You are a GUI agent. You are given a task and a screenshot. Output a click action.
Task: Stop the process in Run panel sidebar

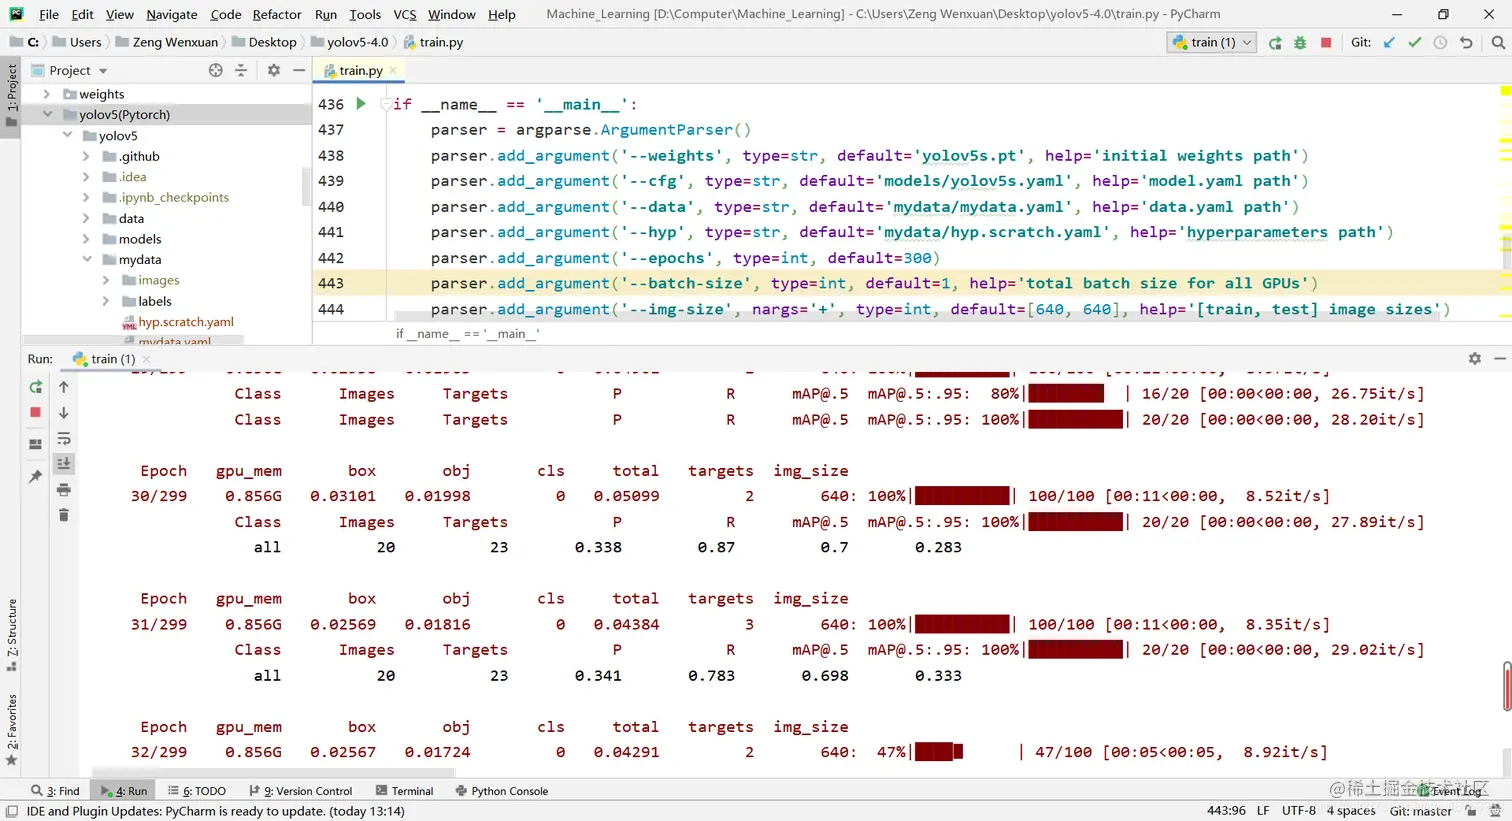35,412
